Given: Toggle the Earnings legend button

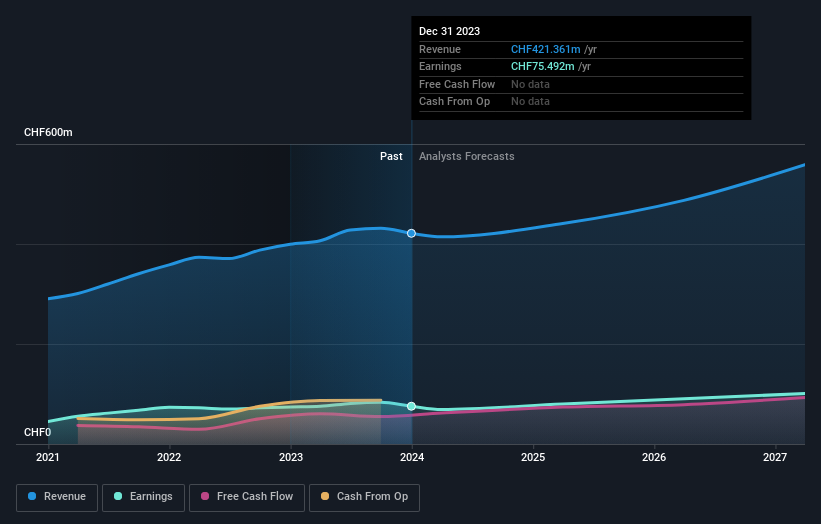Looking at the screenshot, I should [143, 497].
